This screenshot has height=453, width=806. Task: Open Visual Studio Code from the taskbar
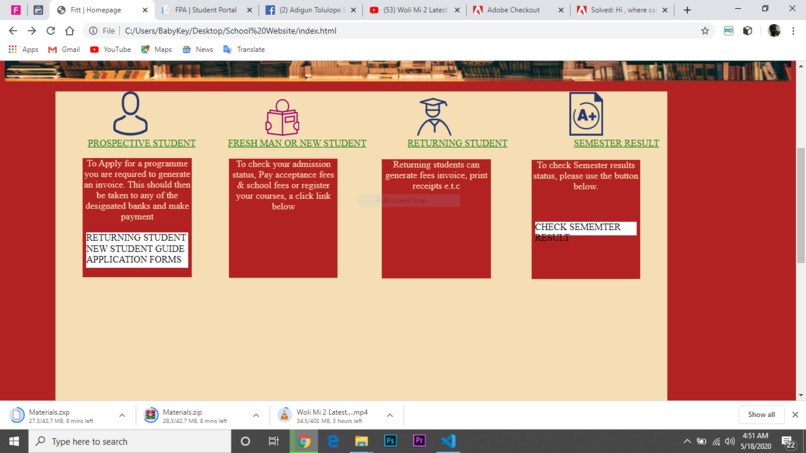[x=448, y=441]
